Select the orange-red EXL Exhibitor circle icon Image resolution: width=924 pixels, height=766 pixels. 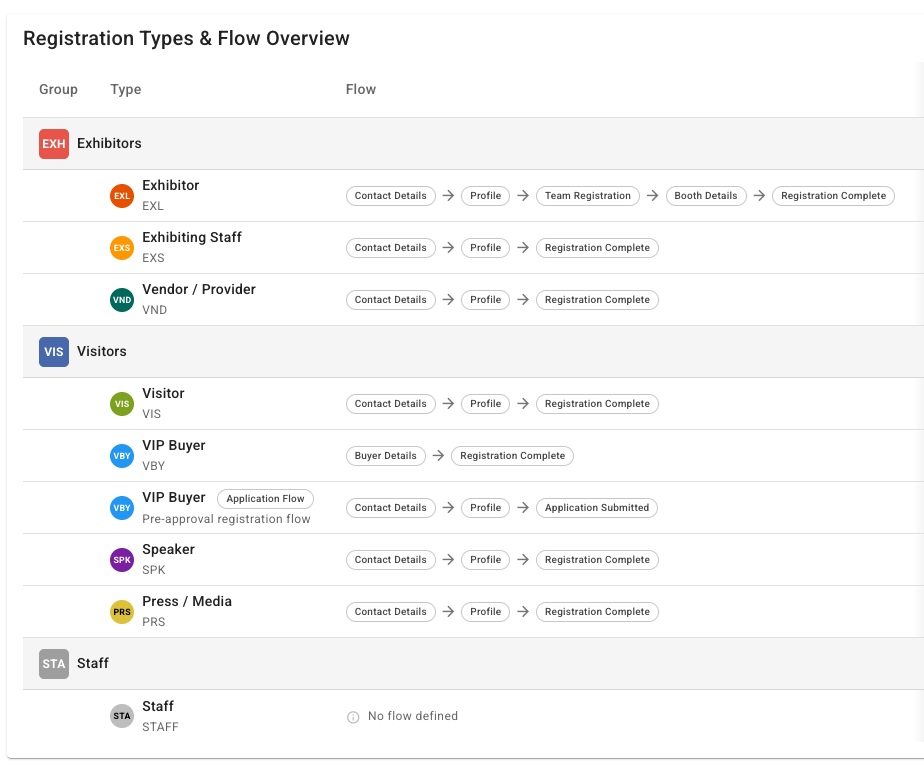pos(122,196)
